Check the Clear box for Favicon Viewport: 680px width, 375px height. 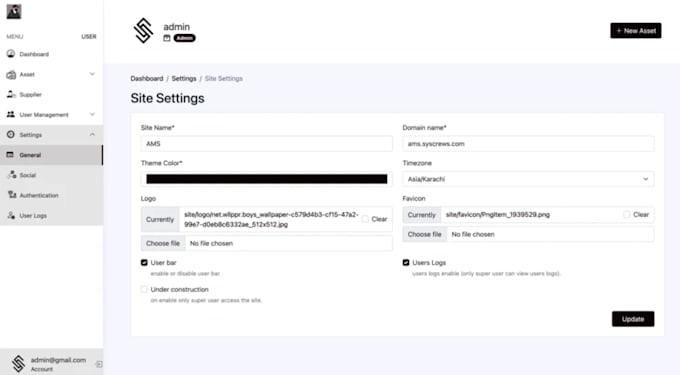[x=627, y=214]
